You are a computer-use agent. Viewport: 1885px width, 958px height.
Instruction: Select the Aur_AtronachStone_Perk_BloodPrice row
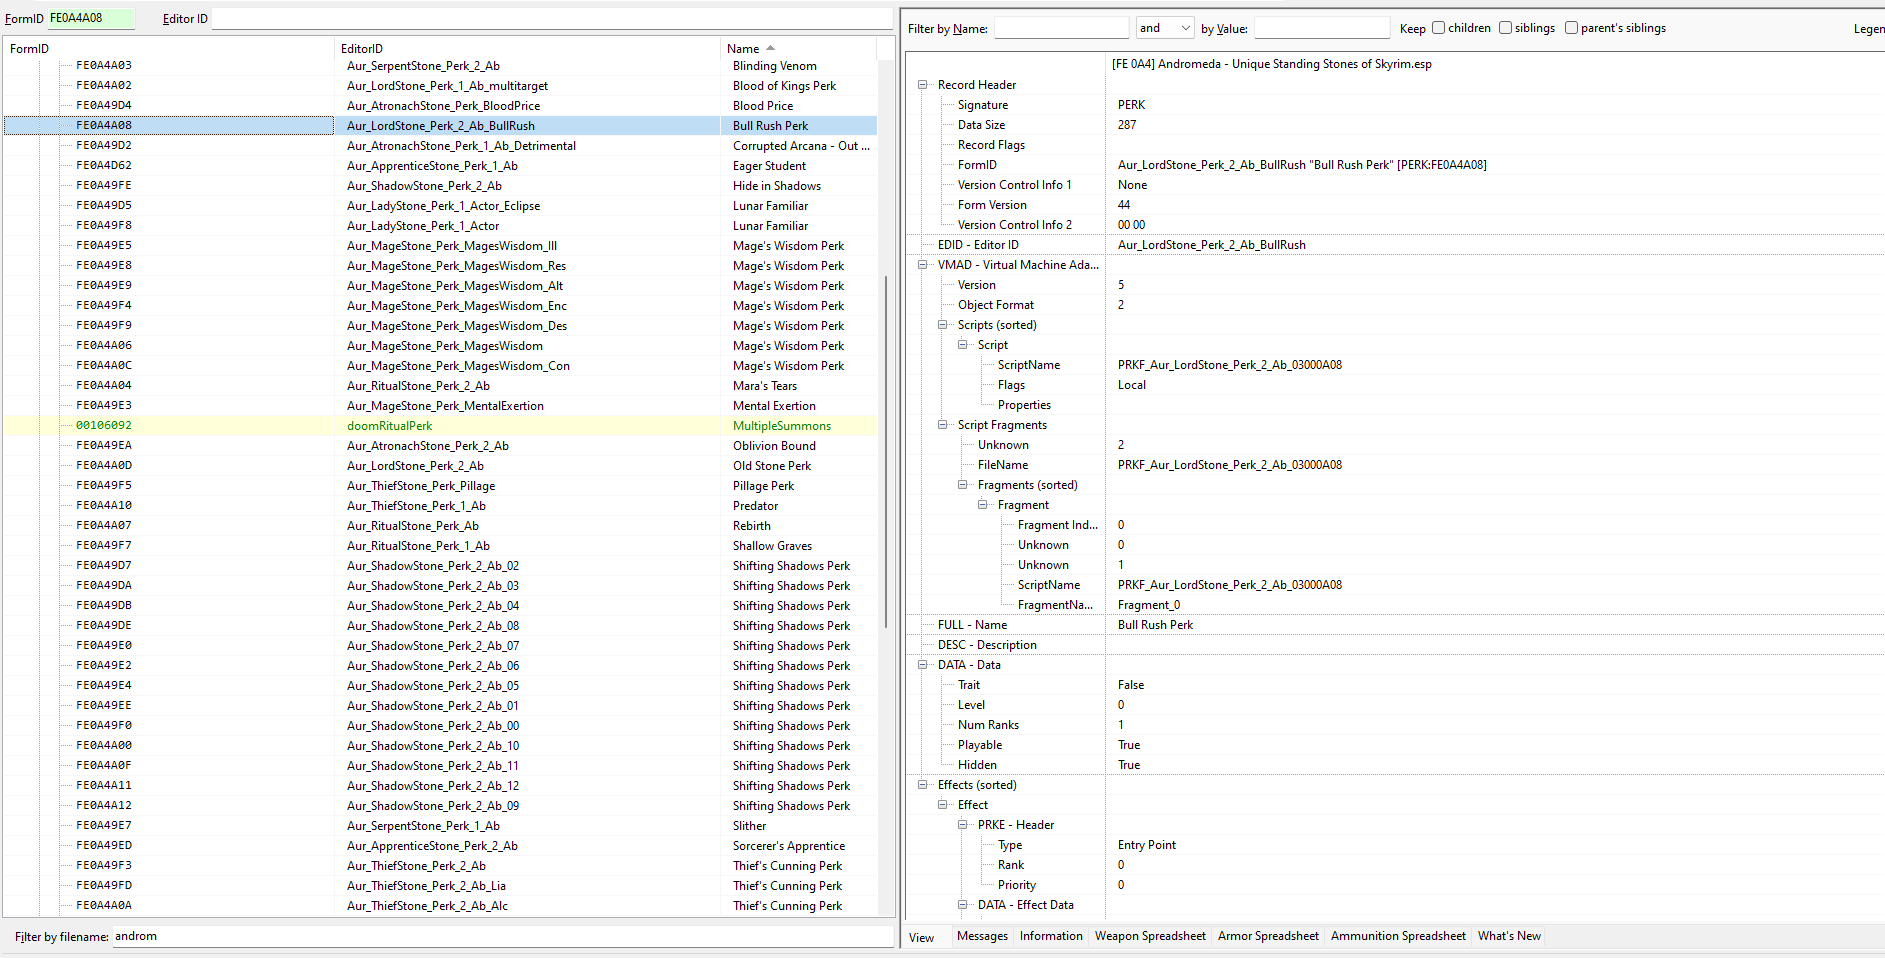[440, 106]
